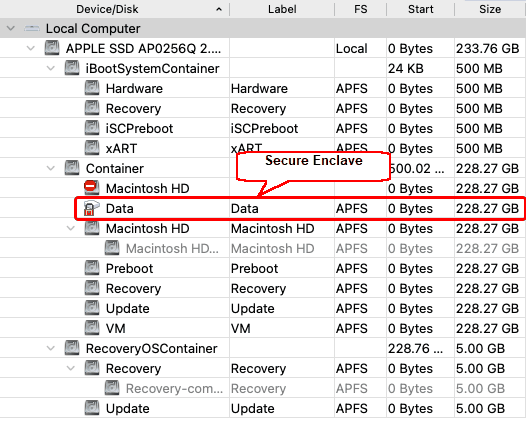The image size is (526, 429).
Task: Select the iBootSystemContainer entry name
Action: pos(153,68)
